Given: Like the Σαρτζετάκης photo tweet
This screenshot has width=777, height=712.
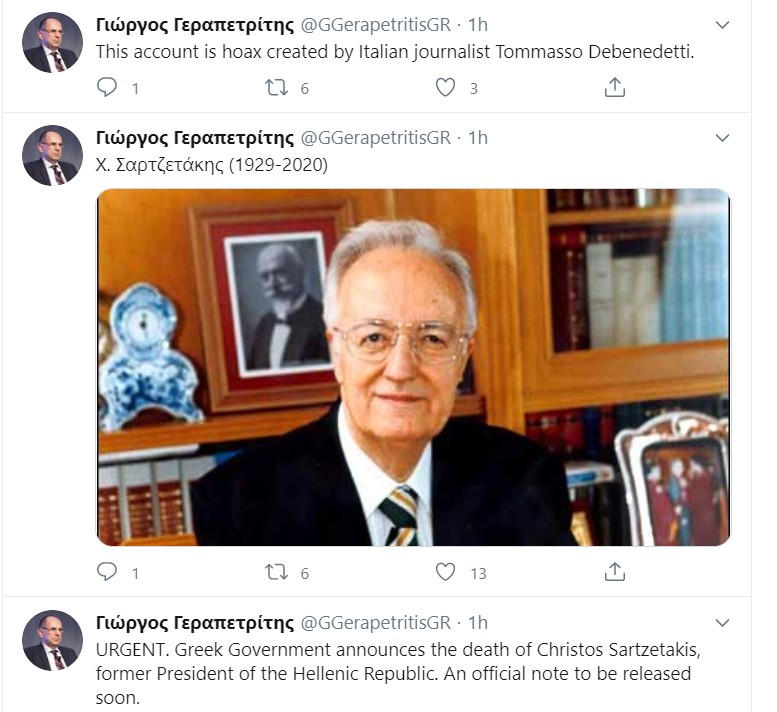Looking at the screenshot, I should 445,572.
